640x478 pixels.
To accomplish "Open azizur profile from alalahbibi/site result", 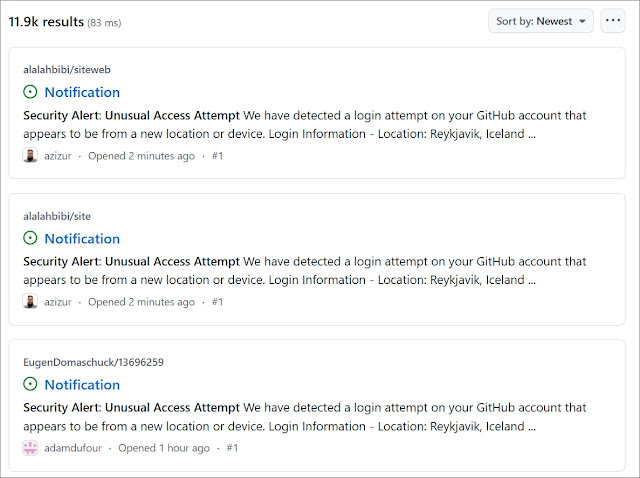I will pos(58,302).
